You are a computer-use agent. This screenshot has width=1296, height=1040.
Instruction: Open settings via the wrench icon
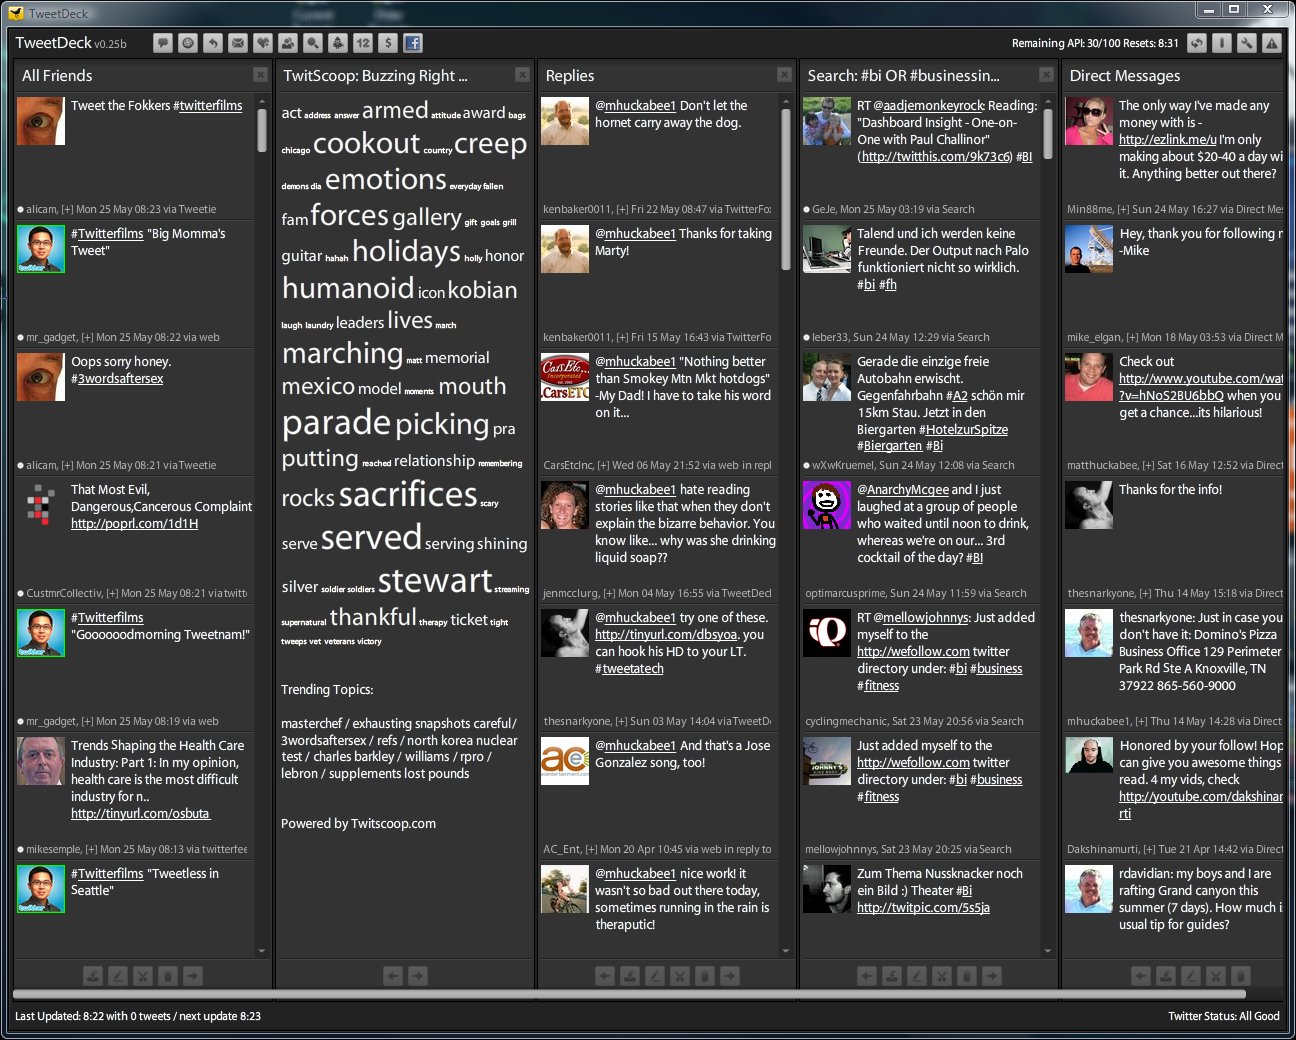coord(1246,43)
